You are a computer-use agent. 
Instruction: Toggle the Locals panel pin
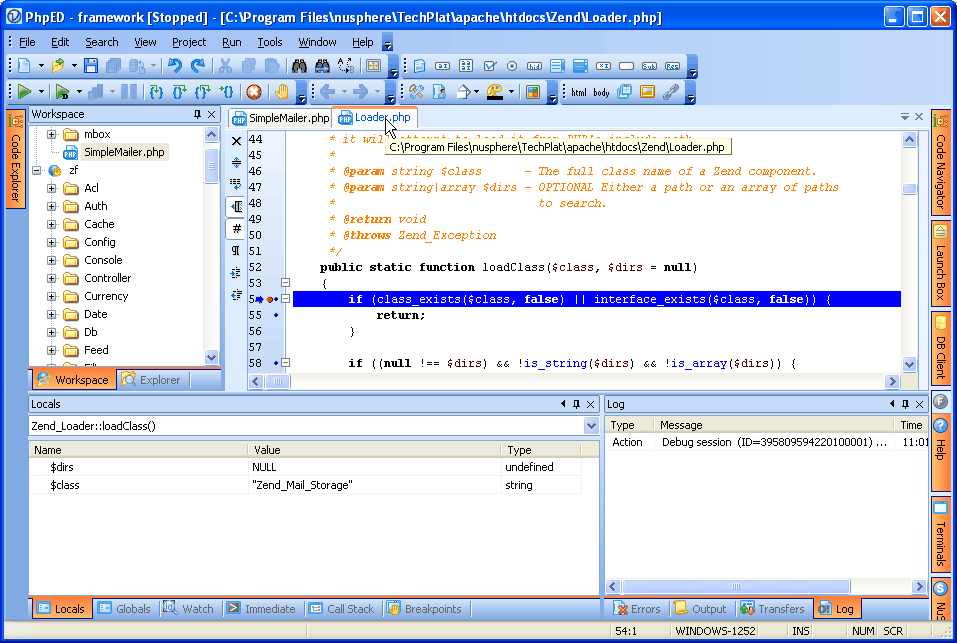[576, 404]
